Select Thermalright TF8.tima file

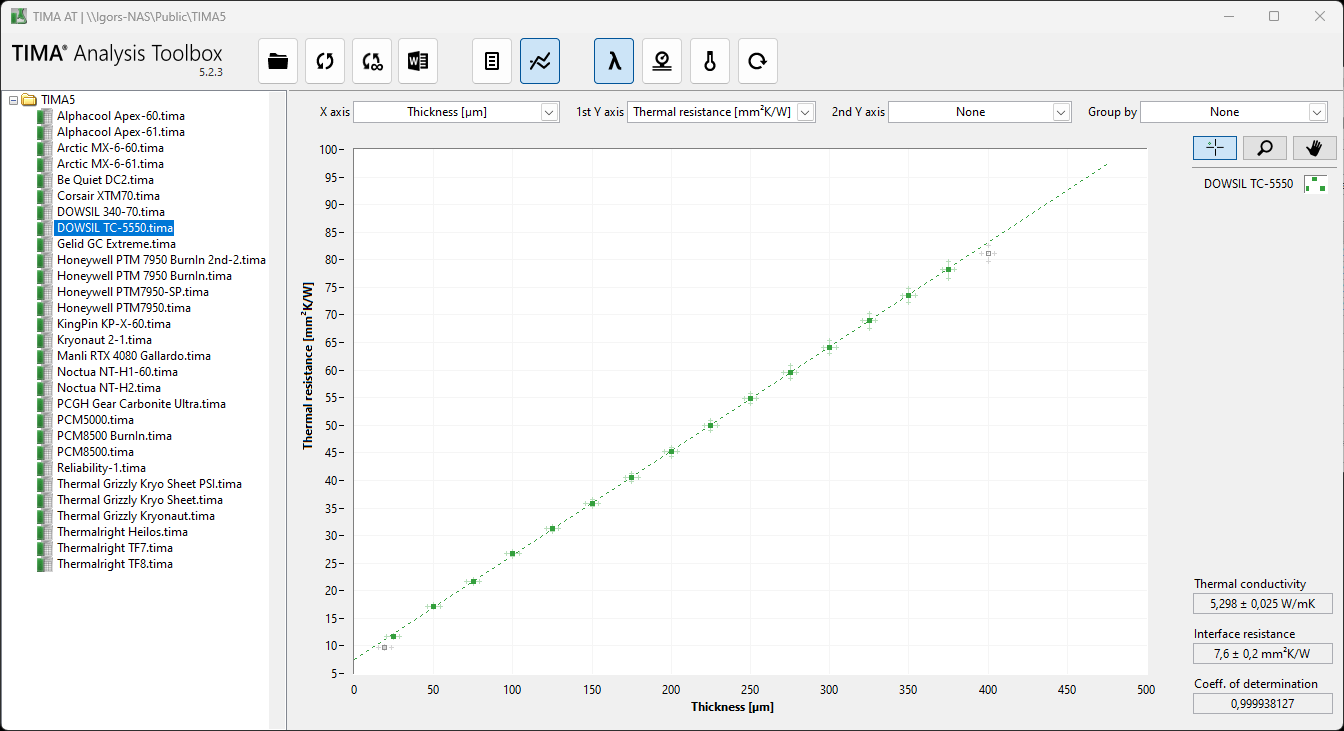(x=115, y=564)
